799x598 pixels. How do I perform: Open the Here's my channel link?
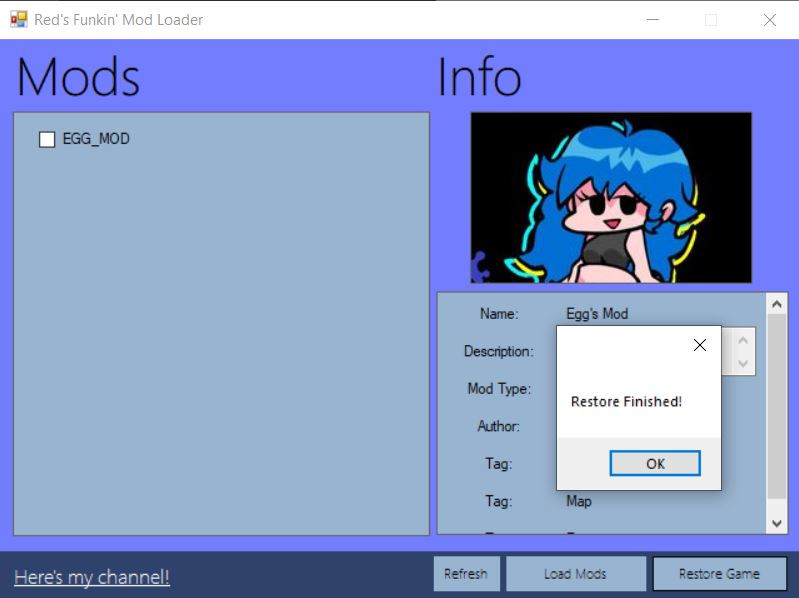click(x=92, y=577)
